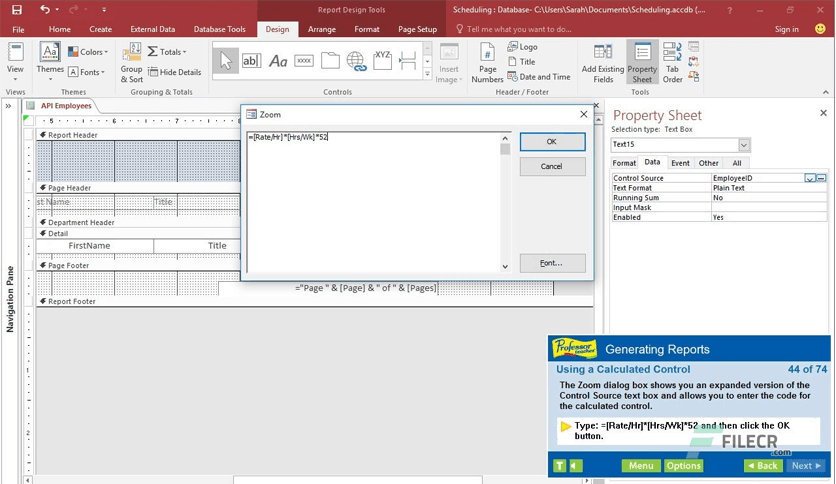This screenshot has width=836, height=484.
Task: Expand the Controls gallery More arrow
Action: [427, 75]
